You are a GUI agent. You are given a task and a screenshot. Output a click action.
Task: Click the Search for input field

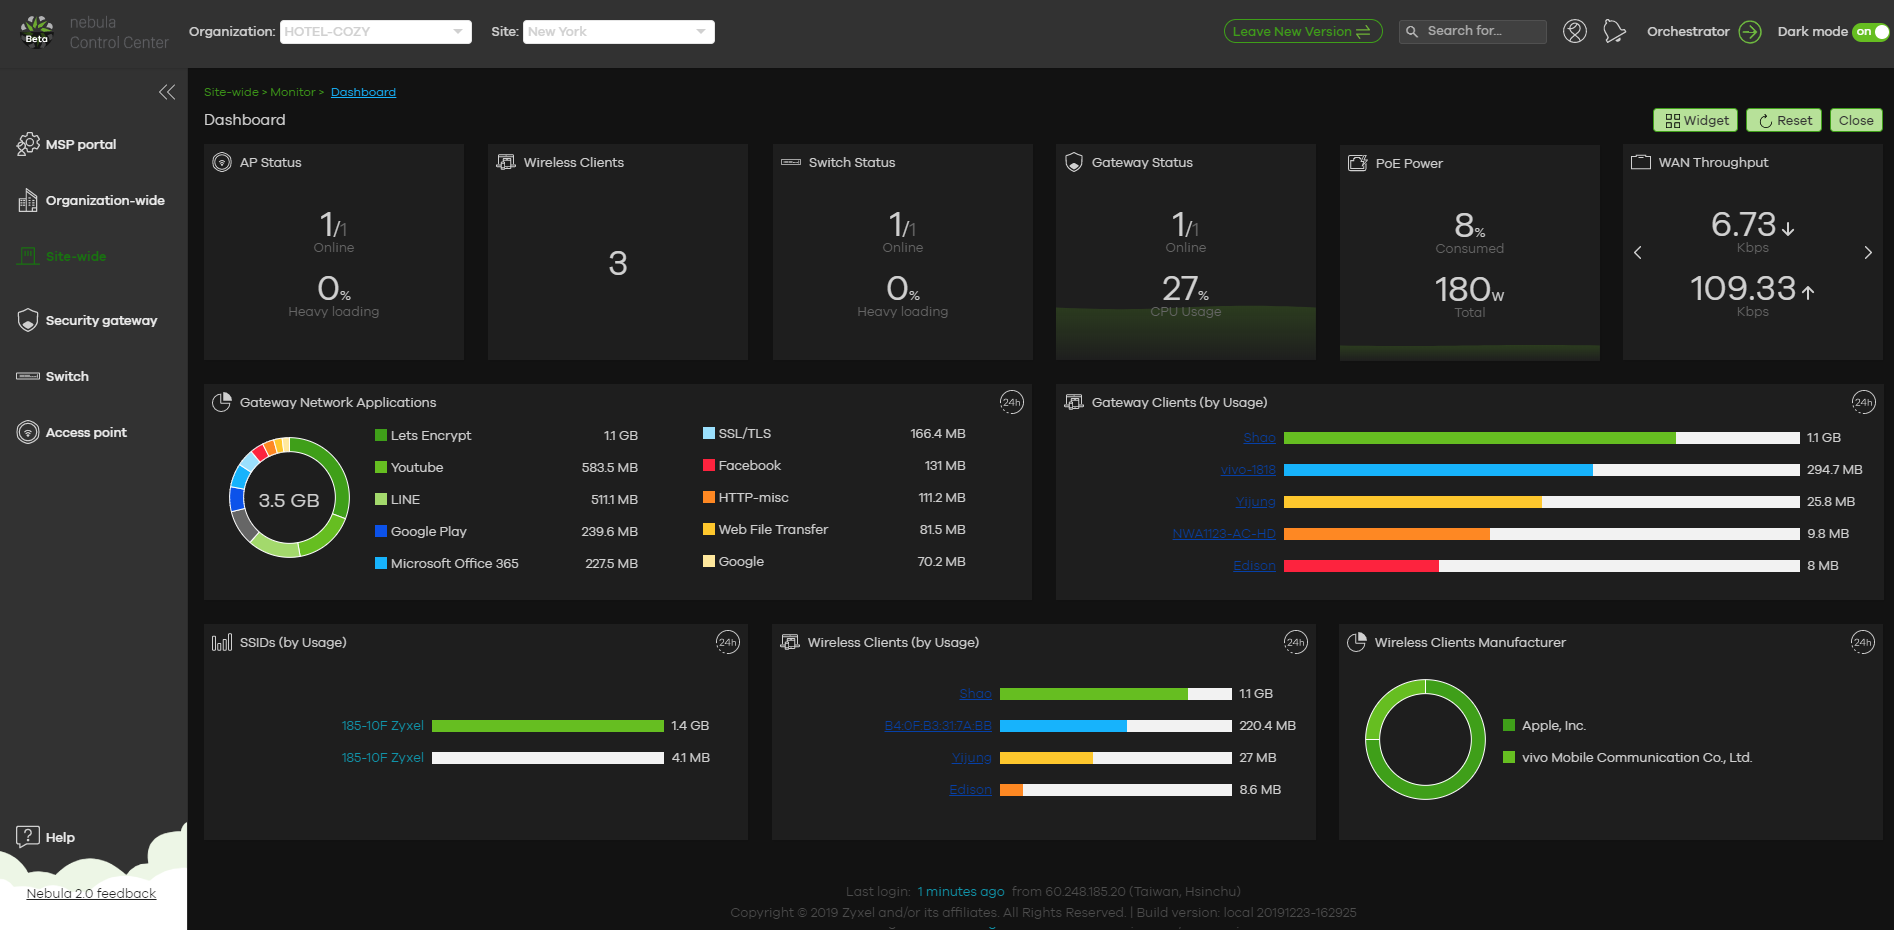[1473, 32]
